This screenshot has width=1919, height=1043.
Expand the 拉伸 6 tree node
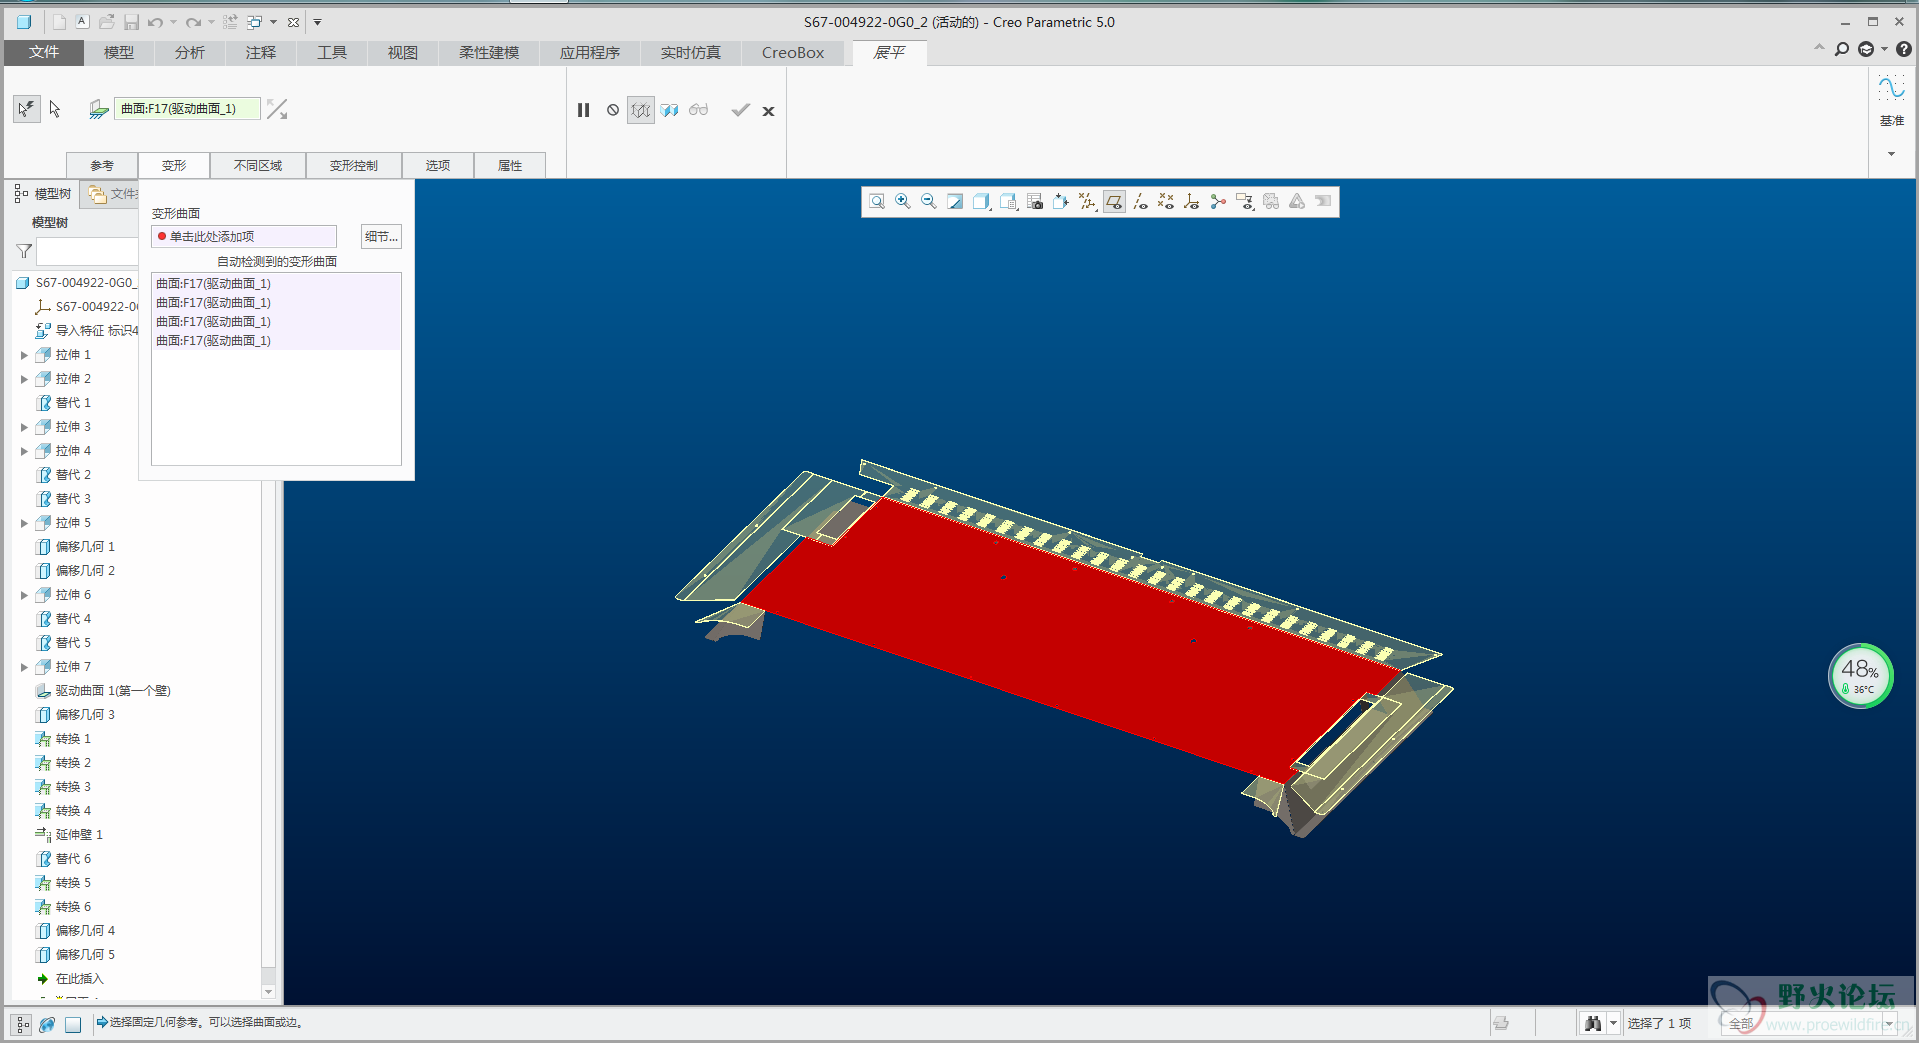click(24, 595)
